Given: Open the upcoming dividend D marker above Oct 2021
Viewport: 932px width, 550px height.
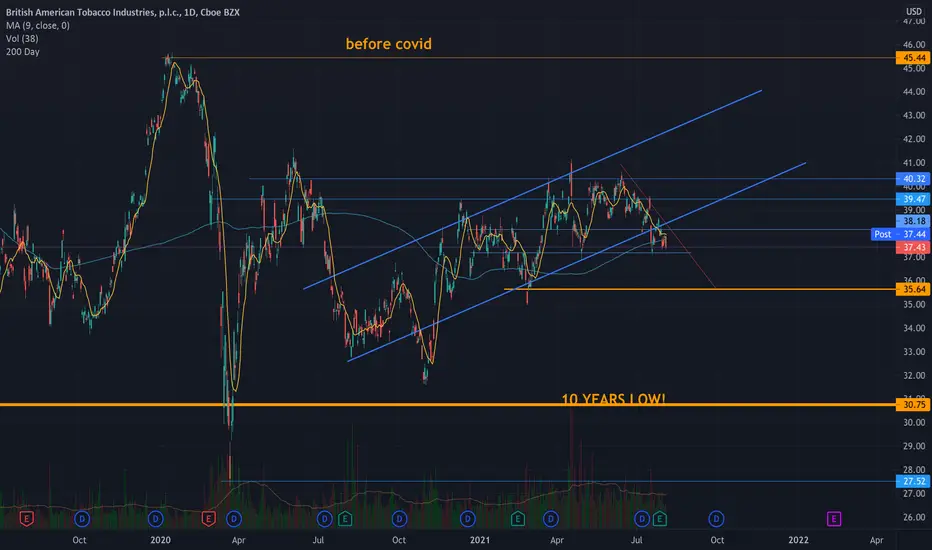Looking at the screenshot, I should 716,519.
